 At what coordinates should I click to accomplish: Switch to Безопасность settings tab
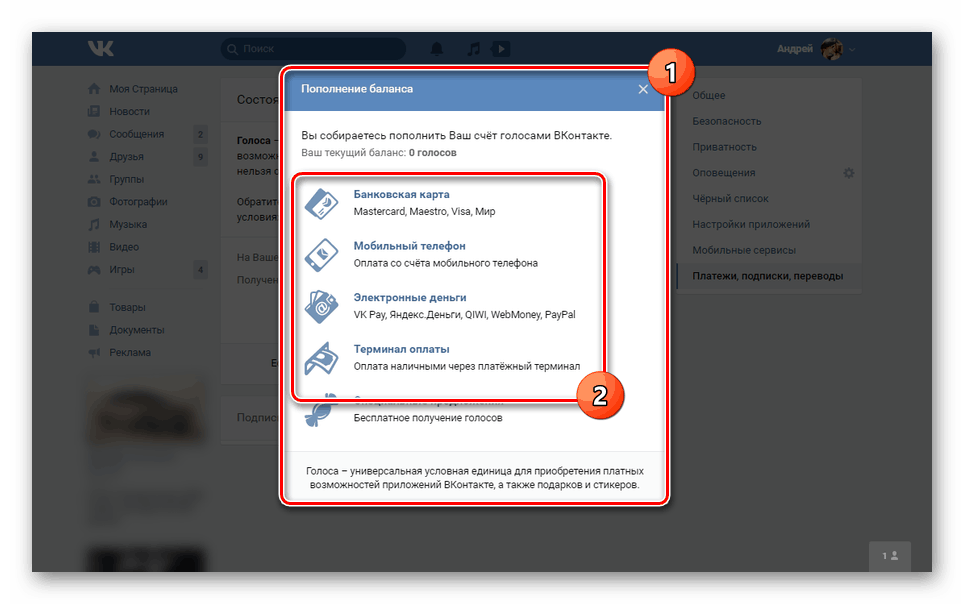point(727,121)
